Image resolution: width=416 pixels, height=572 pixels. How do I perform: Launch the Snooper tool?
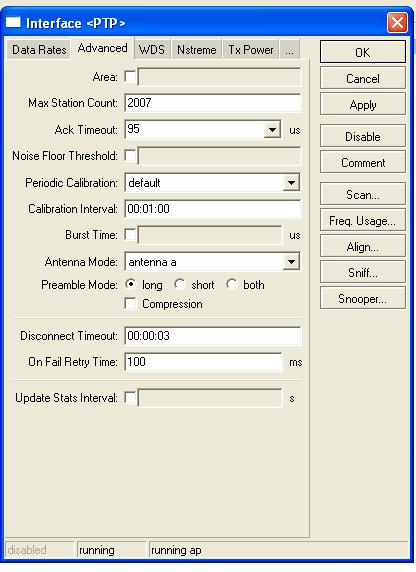pos(363,298)
